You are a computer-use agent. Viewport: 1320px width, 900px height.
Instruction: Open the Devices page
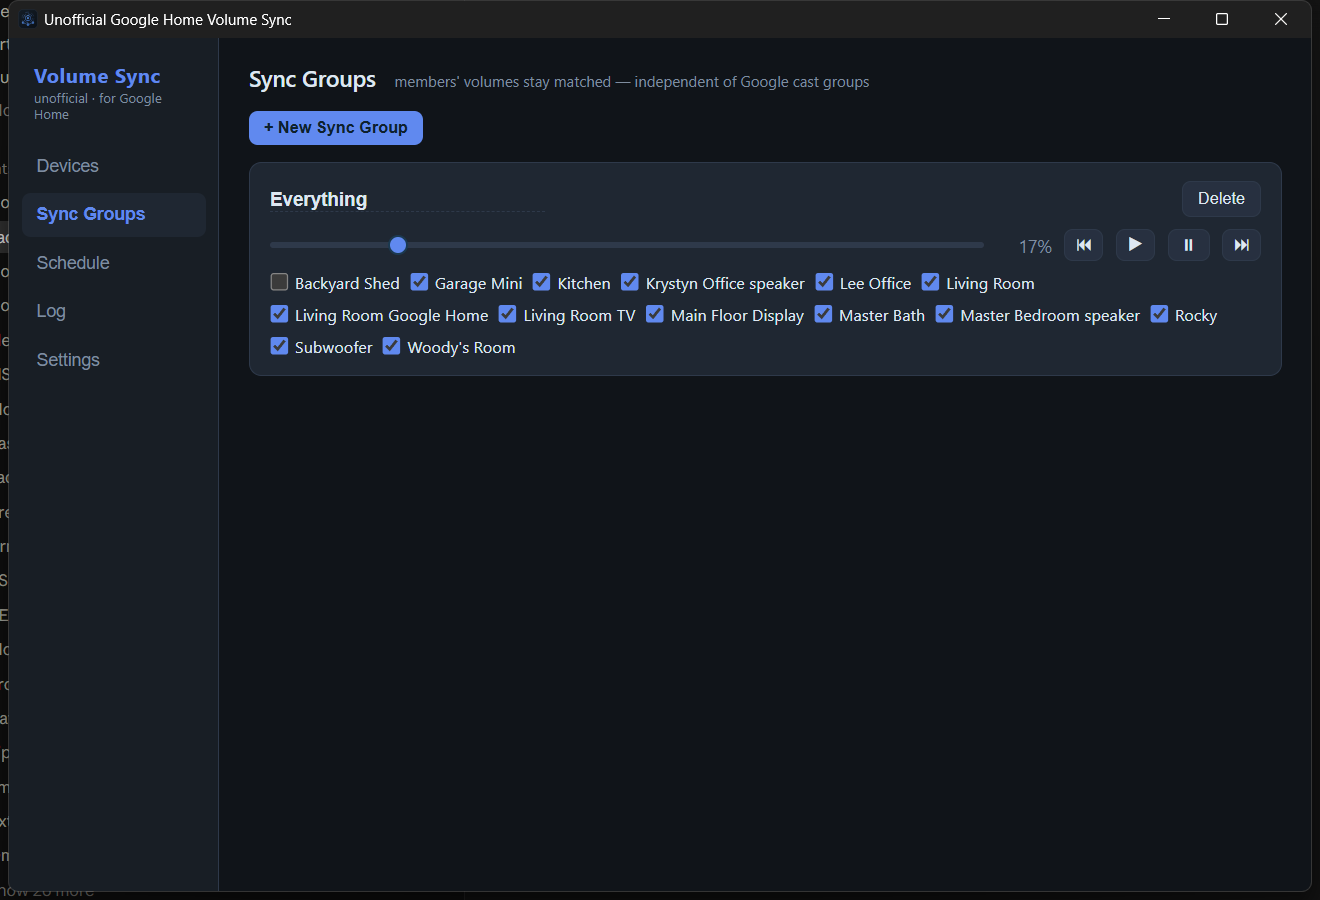click(114, 166)
